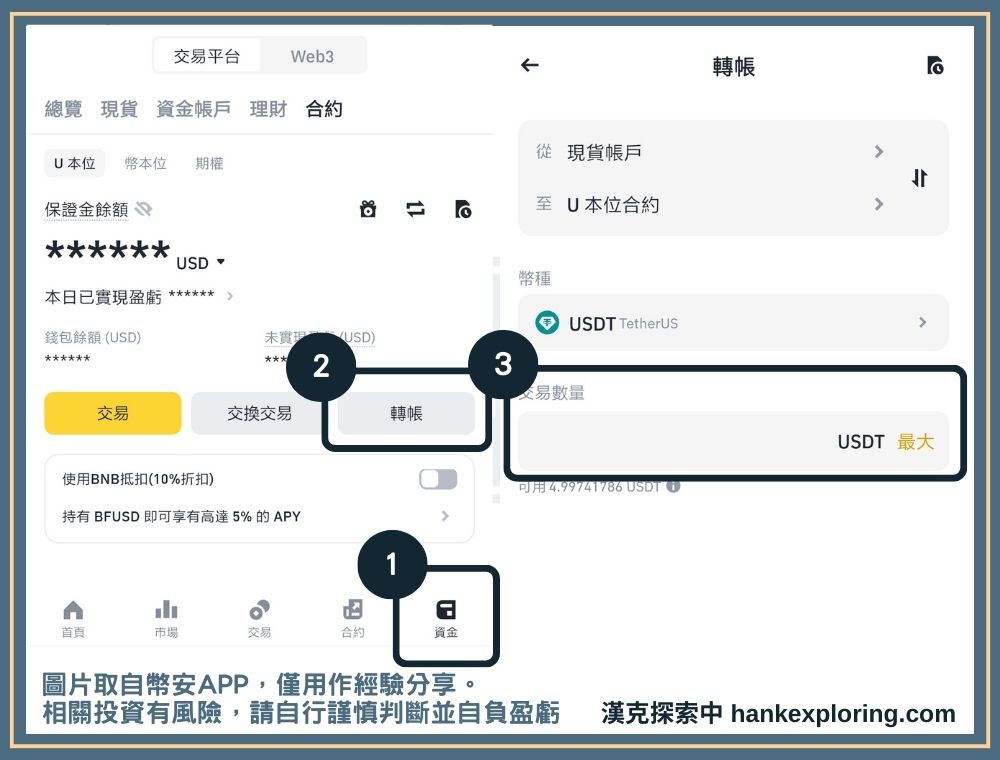
Task: Select the 交易平台 segment
Action: (207, 56)
